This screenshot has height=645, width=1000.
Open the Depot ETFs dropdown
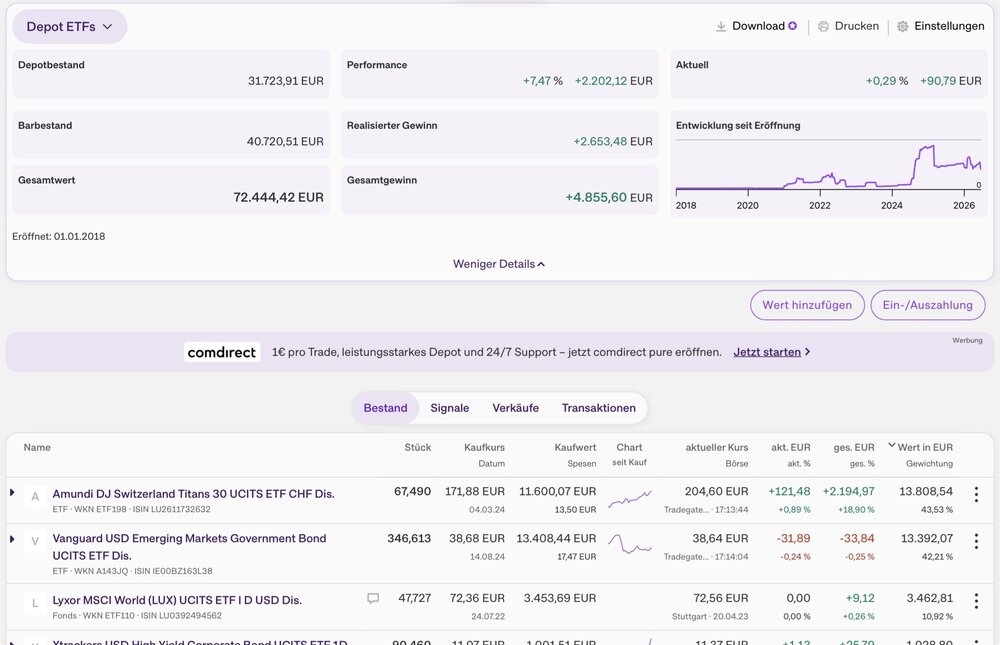click(x=70, y=27)
